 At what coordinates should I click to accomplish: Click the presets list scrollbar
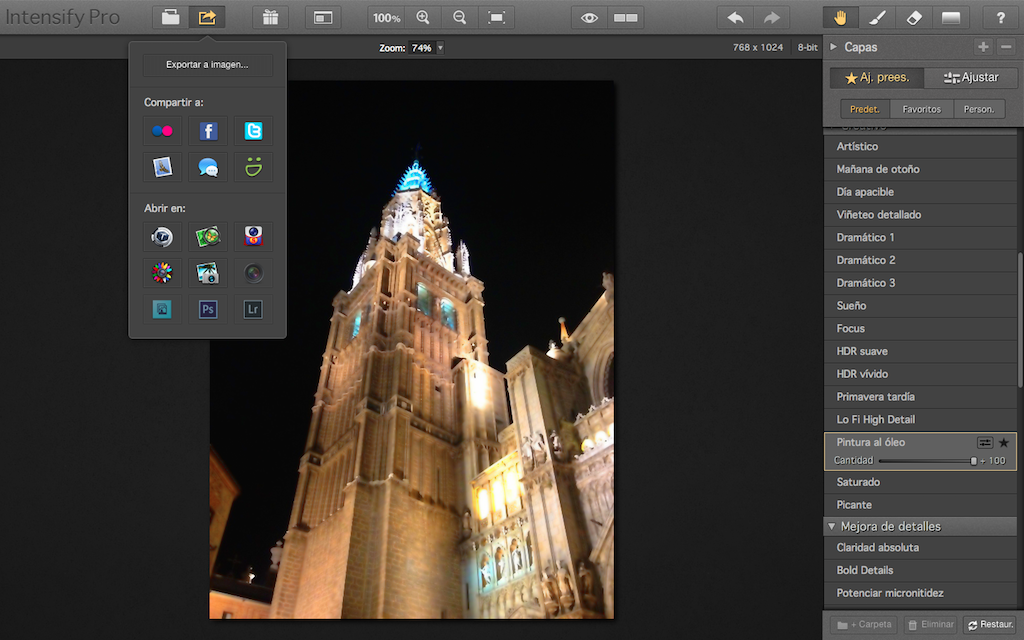click(x=1021, y=319)
